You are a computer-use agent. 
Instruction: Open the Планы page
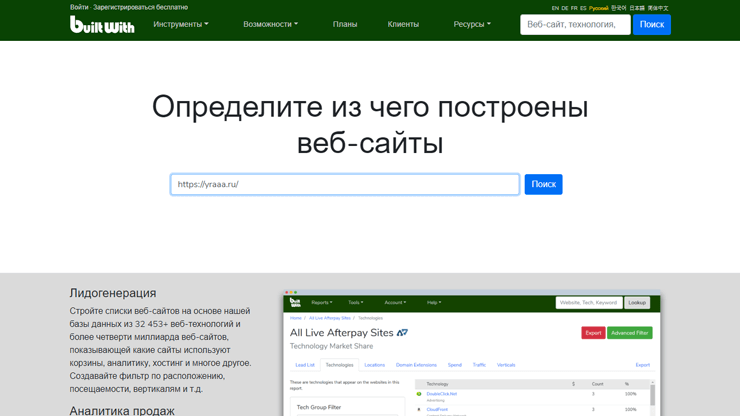(x=345, y=24)
